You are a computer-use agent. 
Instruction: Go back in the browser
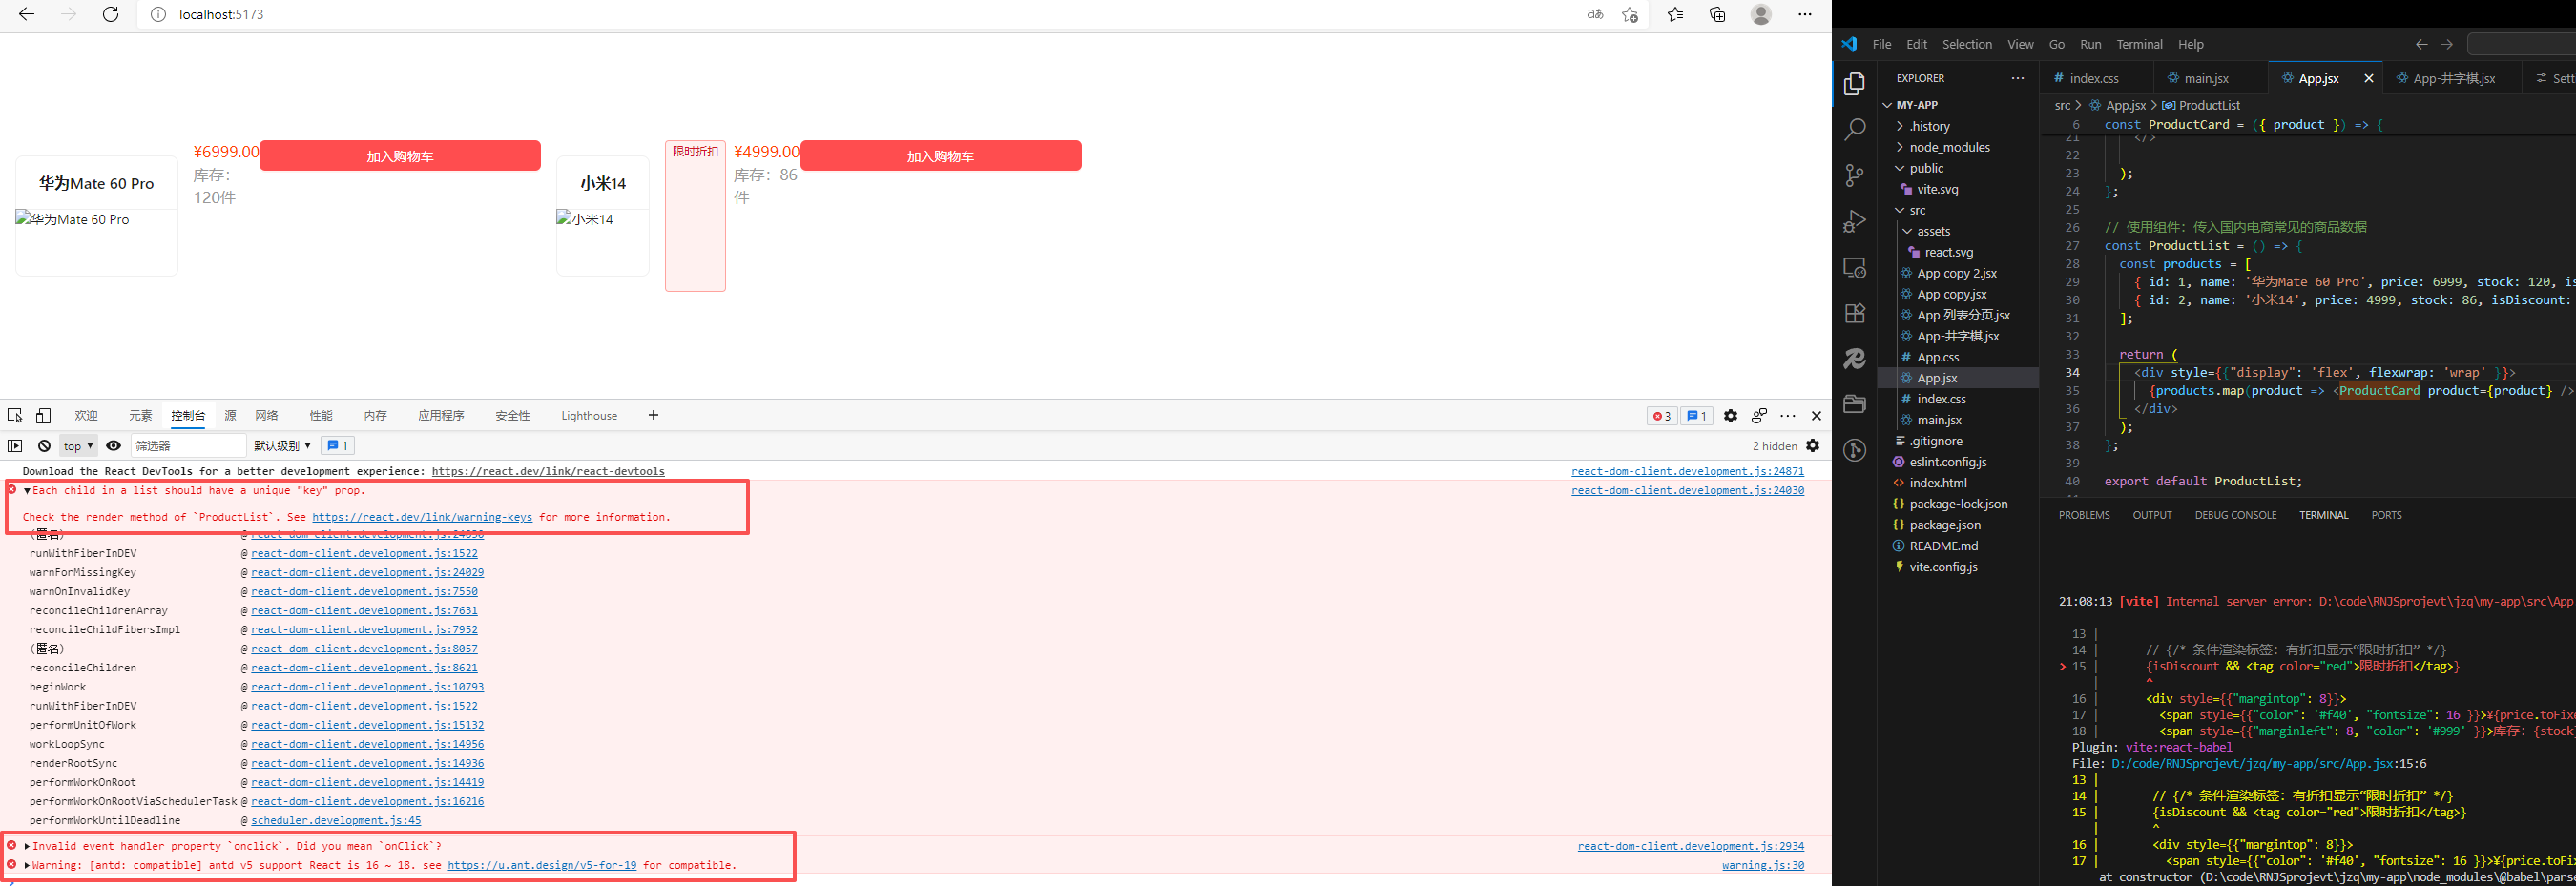[27, 14]
